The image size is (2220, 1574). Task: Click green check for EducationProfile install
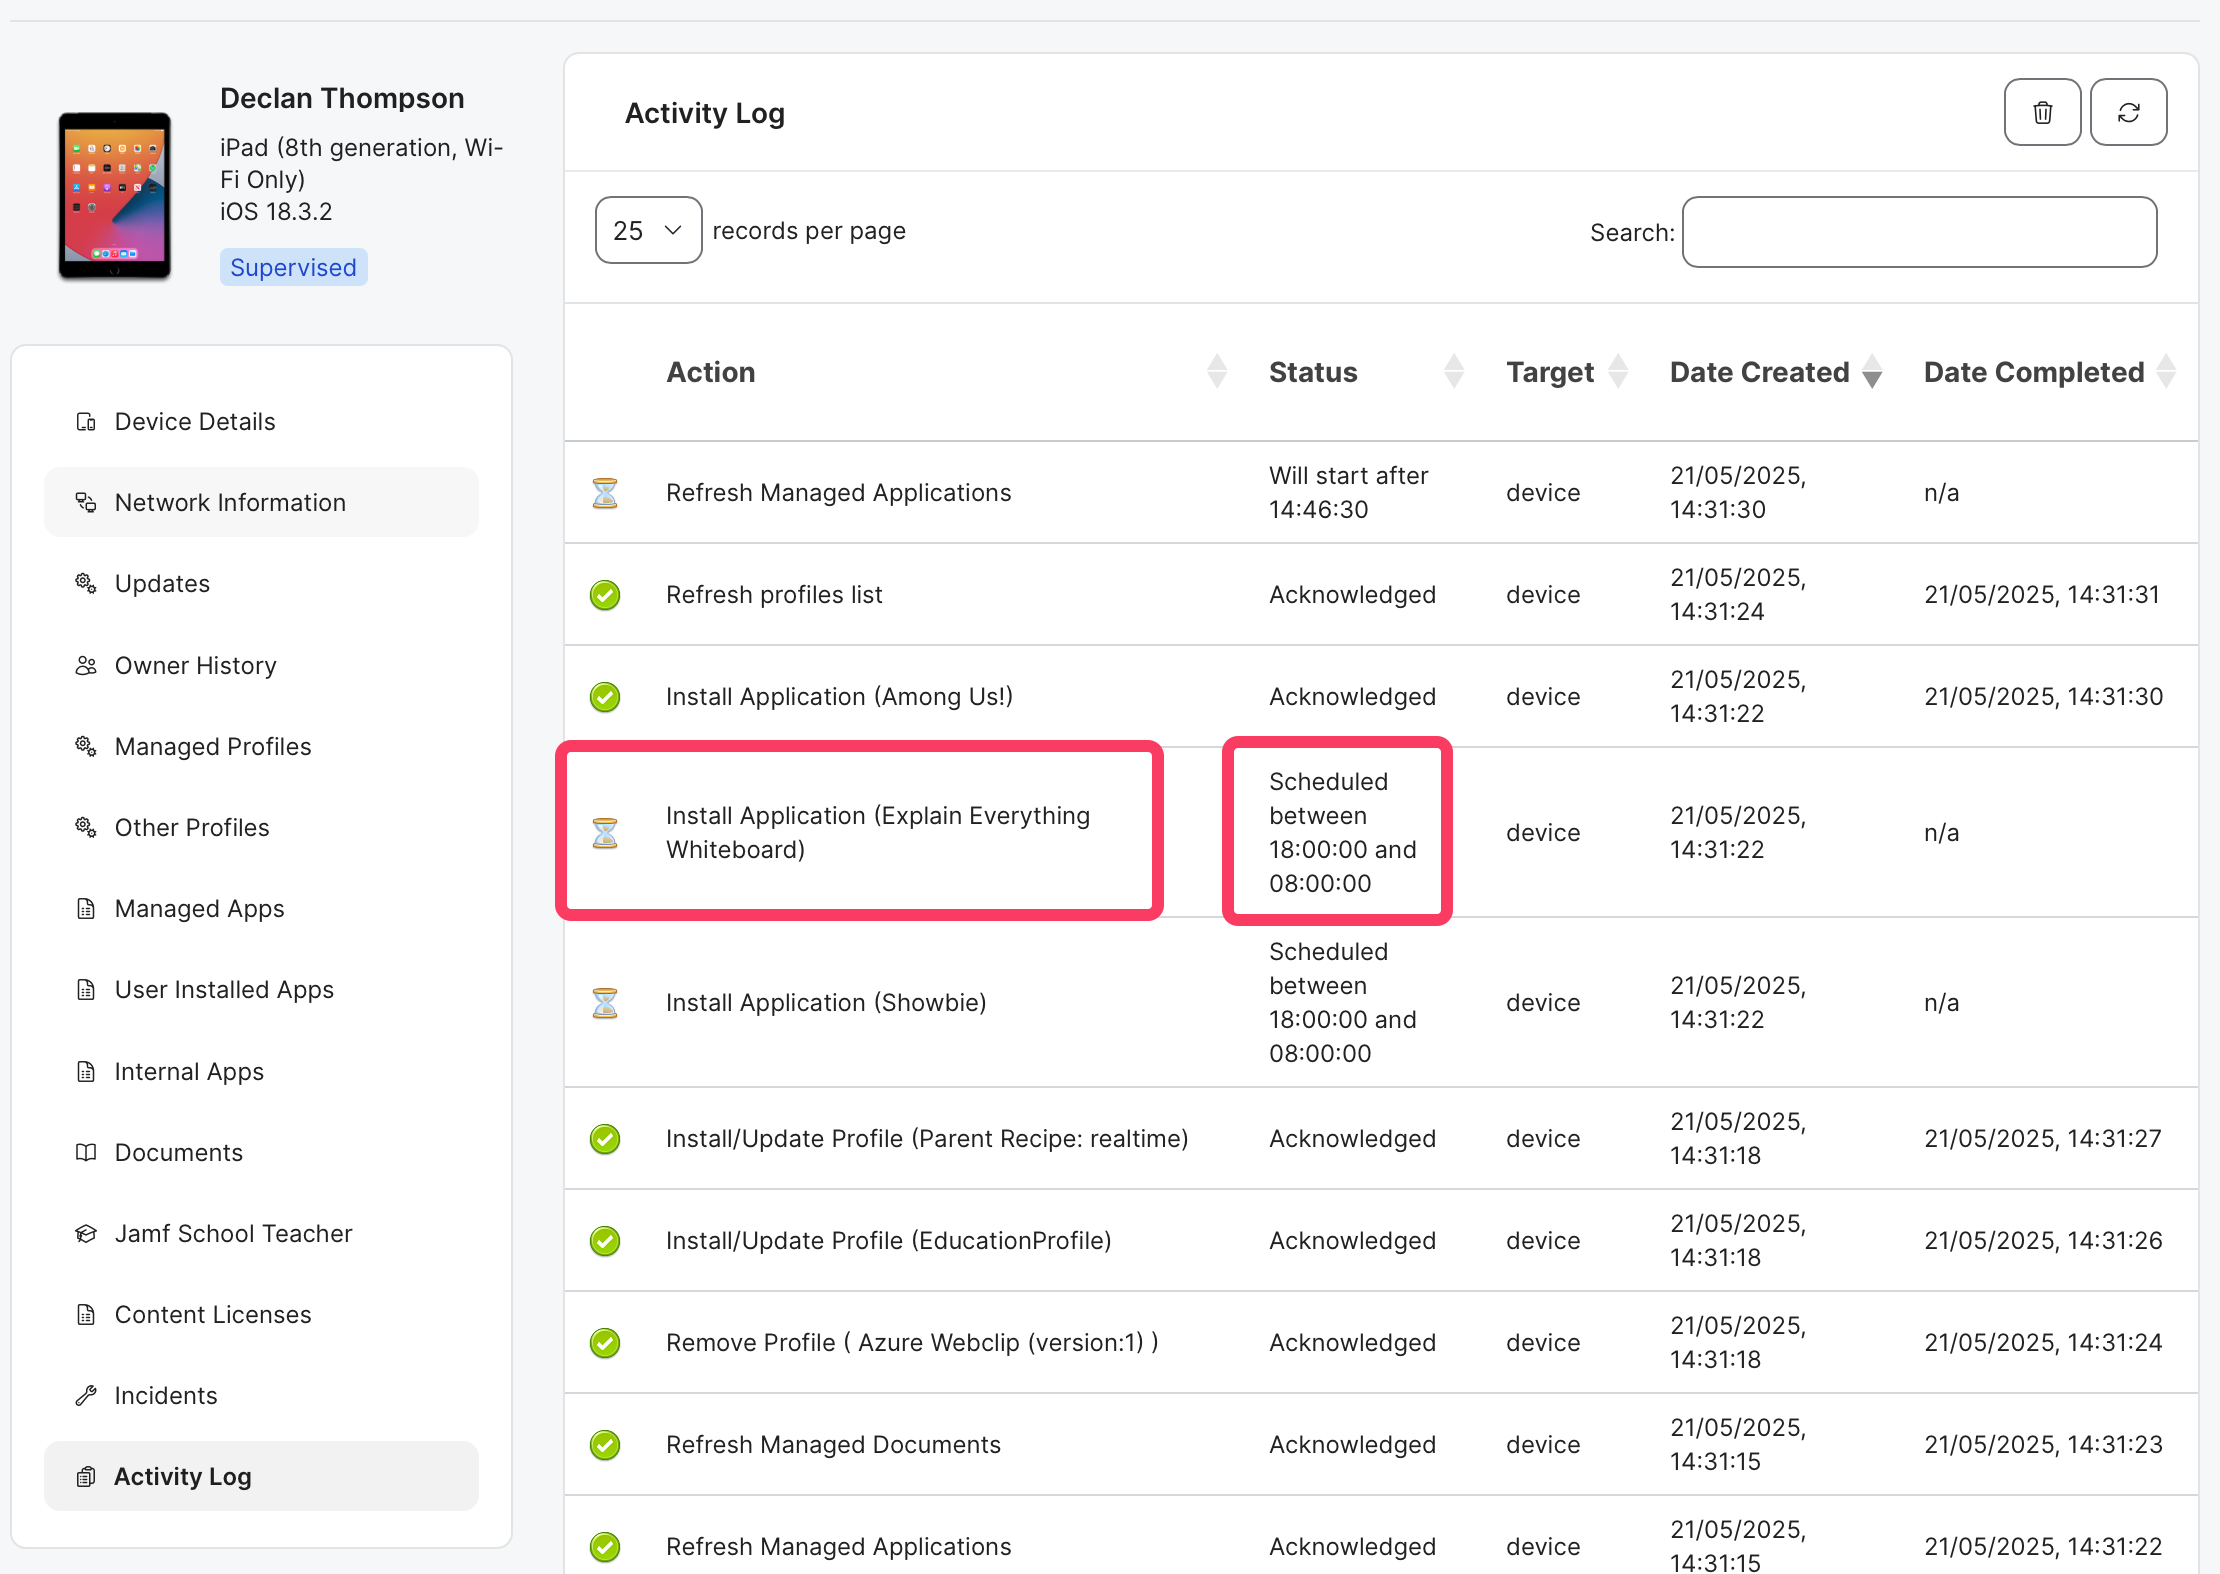click(605, 1241)
